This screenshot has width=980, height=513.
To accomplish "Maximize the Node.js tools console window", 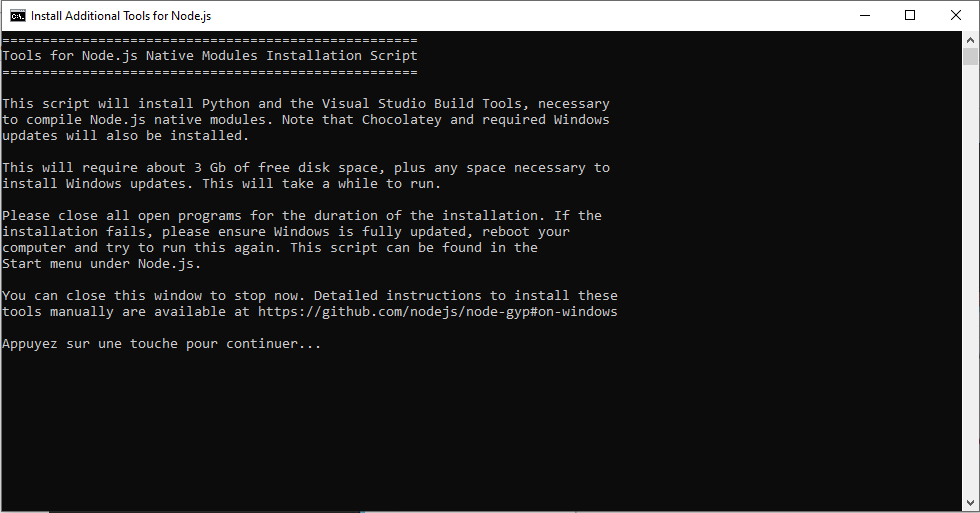I will click(910, 16).
